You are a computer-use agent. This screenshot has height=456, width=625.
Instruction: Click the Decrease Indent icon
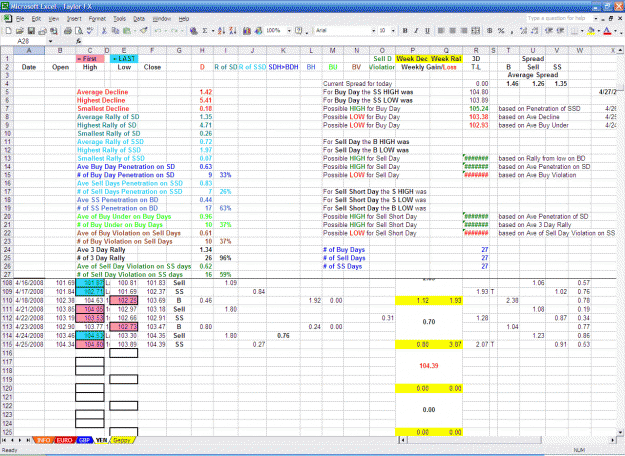pyautogui.click(x=549, y=31)
